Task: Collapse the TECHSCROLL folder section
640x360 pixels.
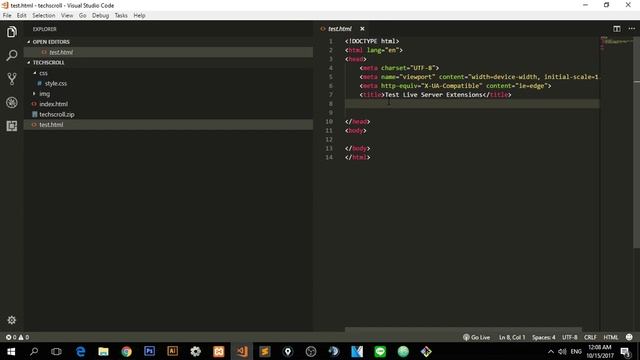Action: point(48,62)
